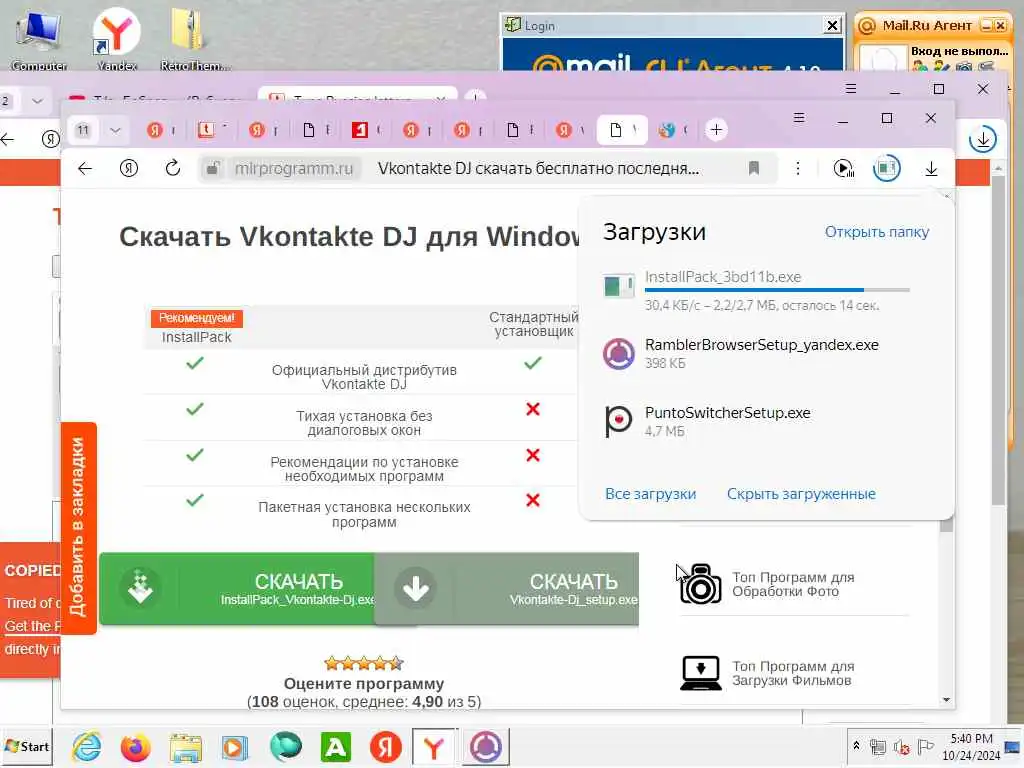Click grey СКАЧАТЬ Vkontakte-Dj_setup.exe button
Screen dimensions: 1024x768
tap(507, 588)
